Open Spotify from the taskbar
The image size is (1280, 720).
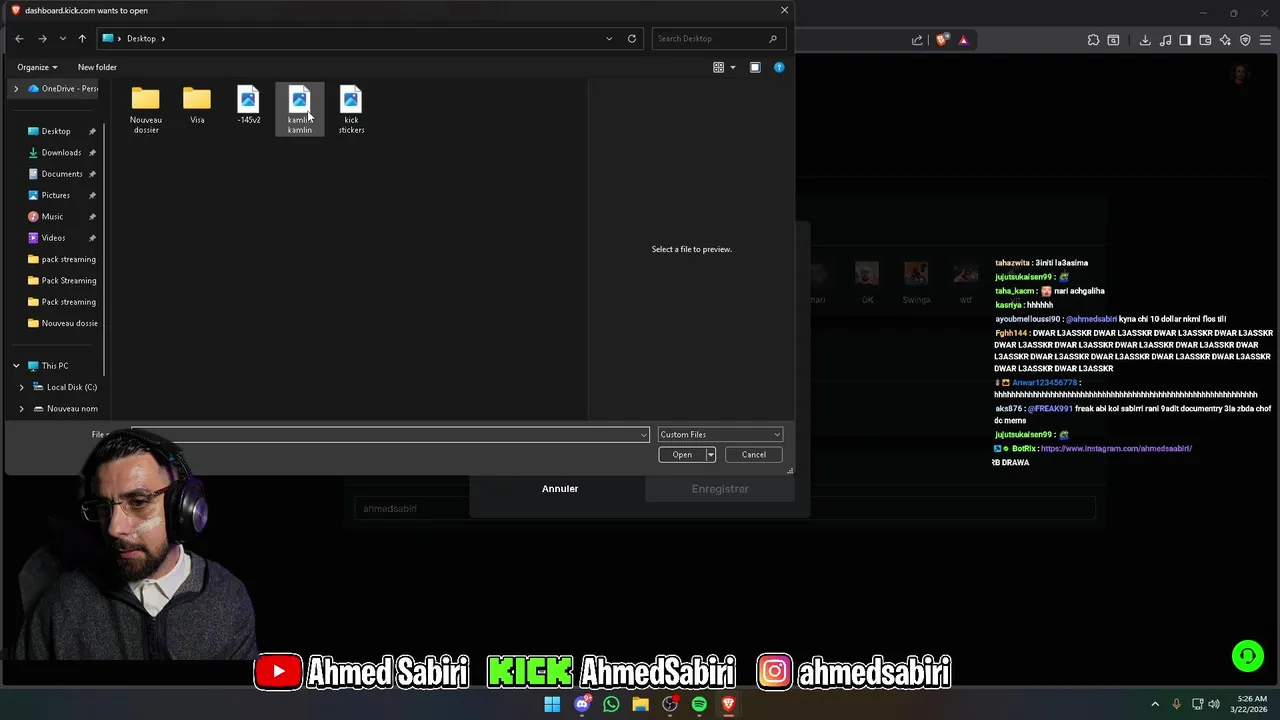699,704
